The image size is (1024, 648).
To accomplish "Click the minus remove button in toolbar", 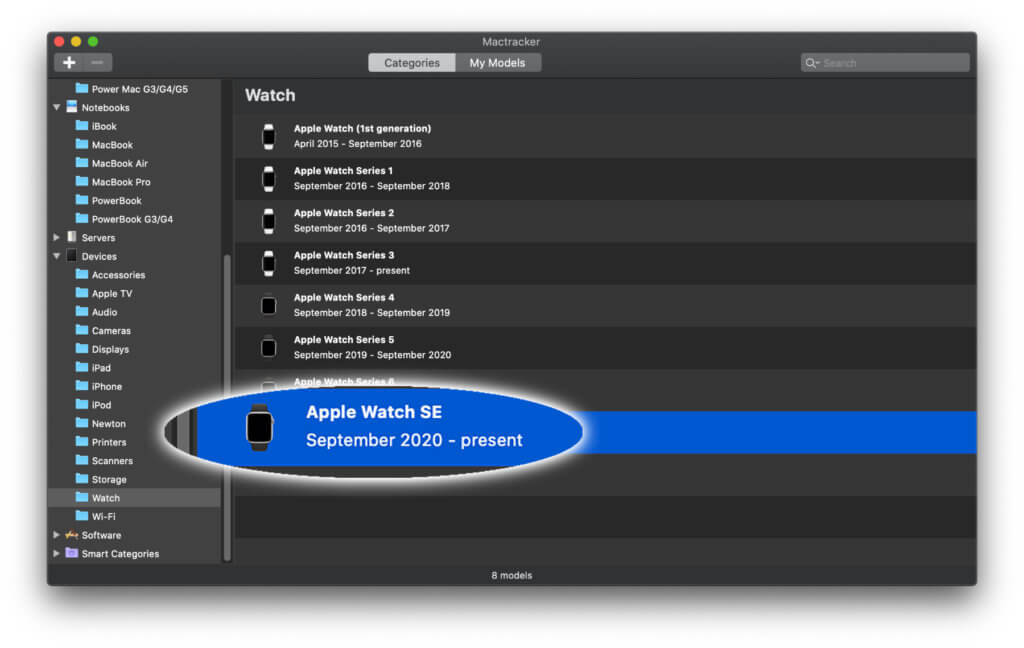I will click(x=98, y=63).
